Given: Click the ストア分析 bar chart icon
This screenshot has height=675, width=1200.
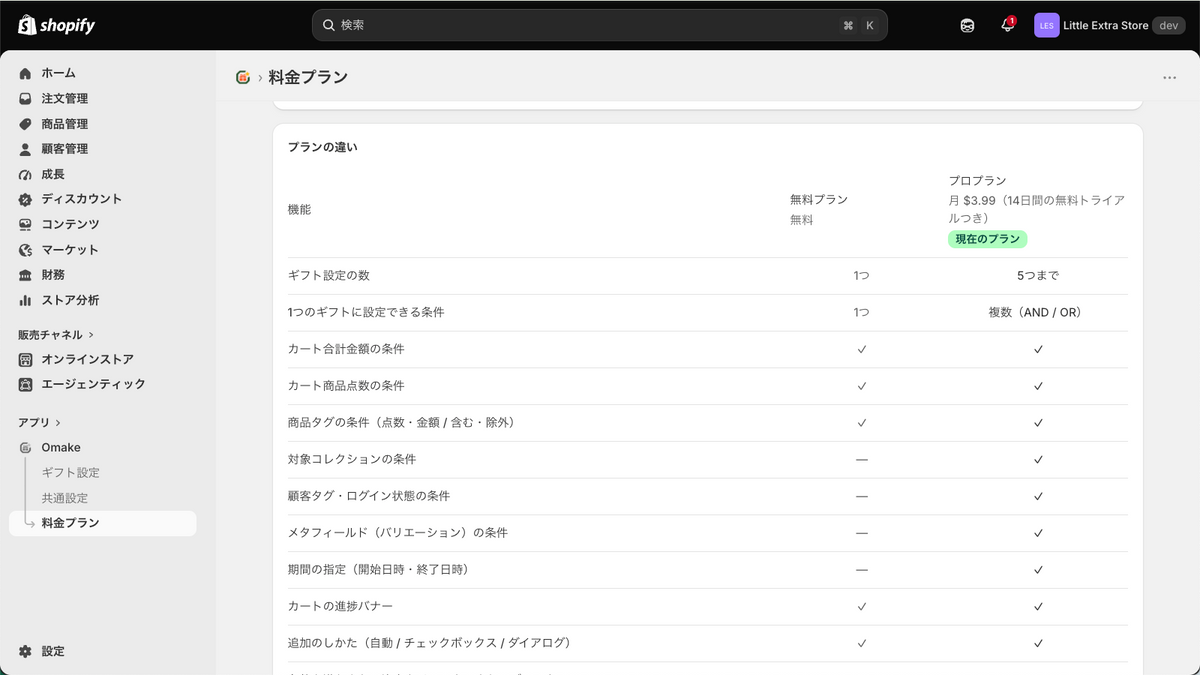Looking at the screenshot, I should coord(26,300).
